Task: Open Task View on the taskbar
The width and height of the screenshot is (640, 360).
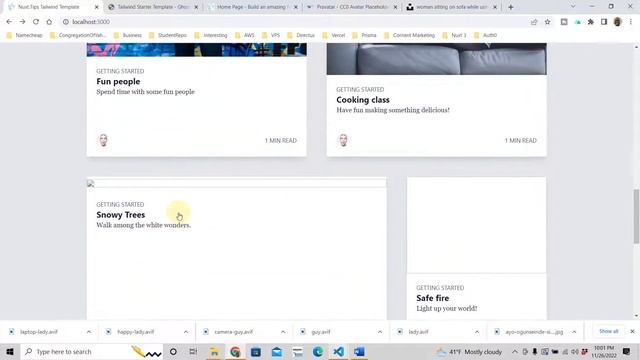Action: pos(193,351)
